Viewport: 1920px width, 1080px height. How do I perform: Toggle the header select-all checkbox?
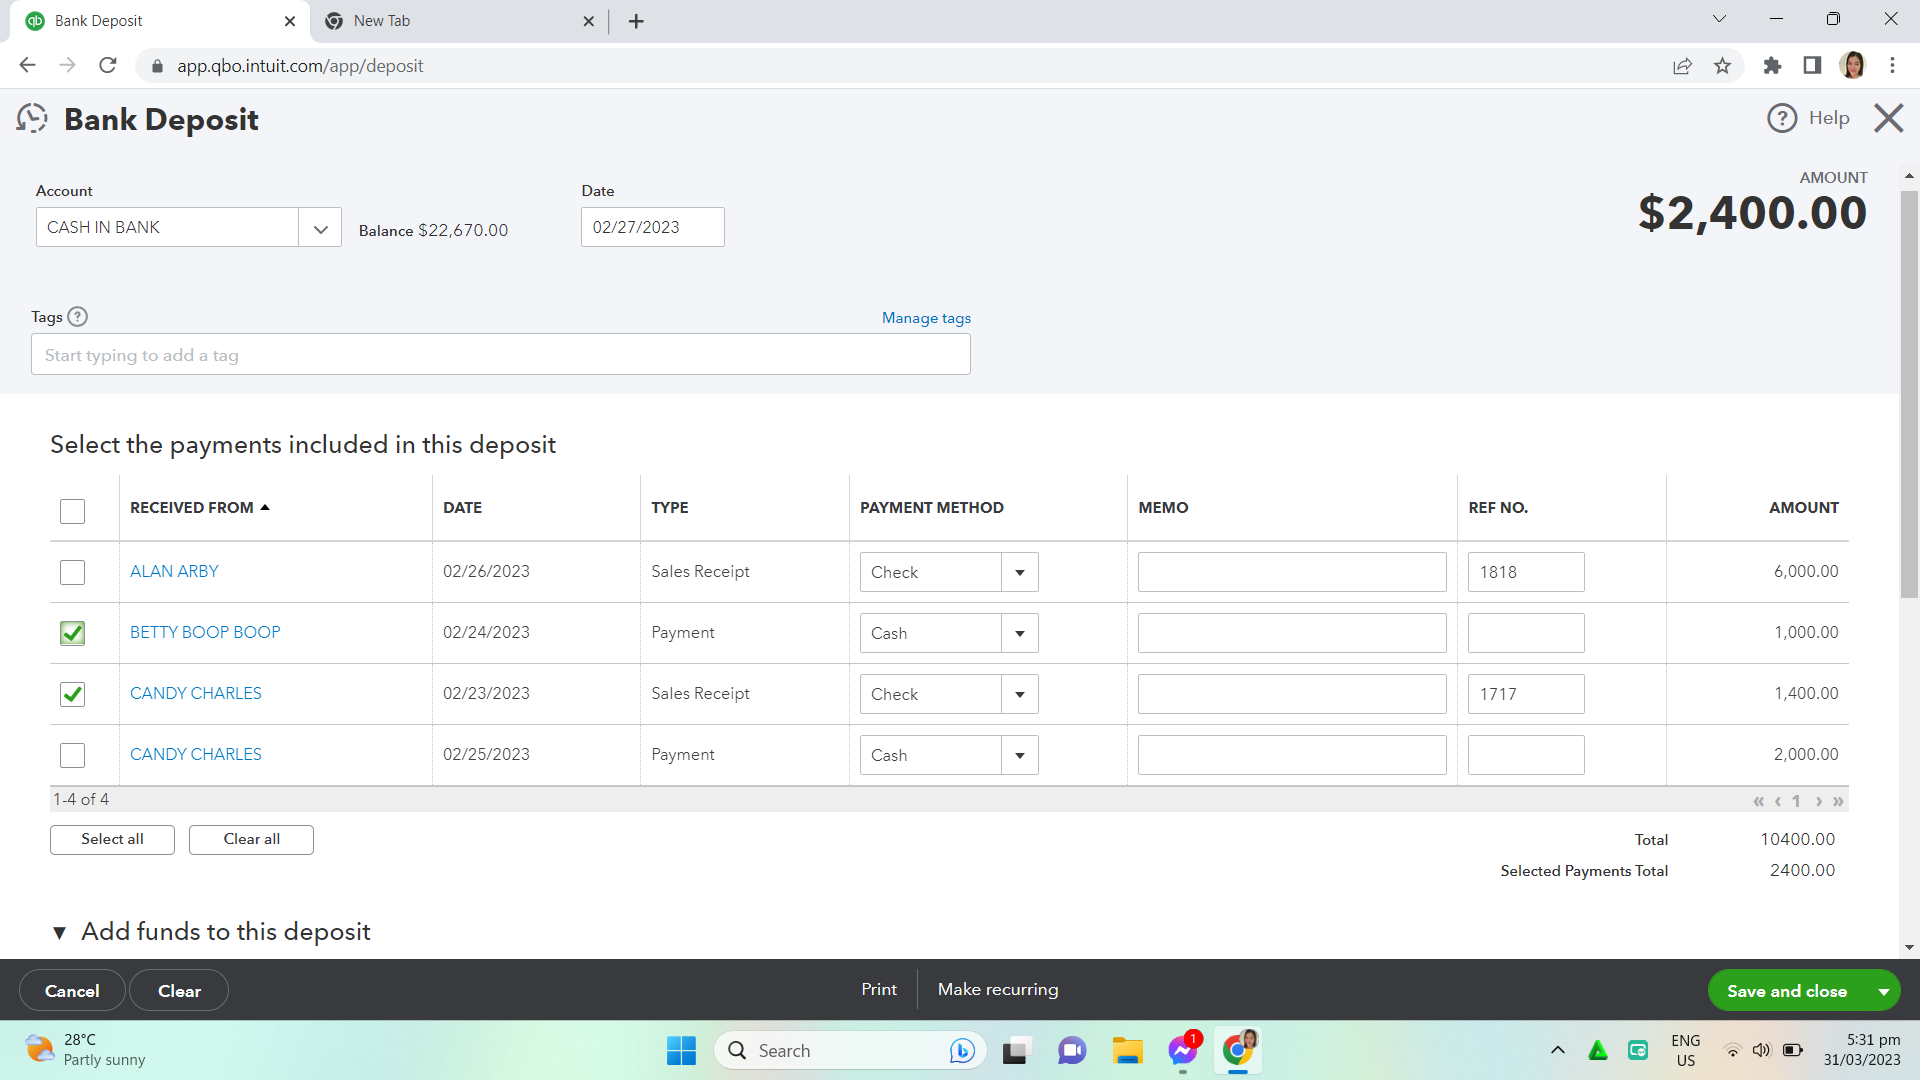[x=72, y=511]
